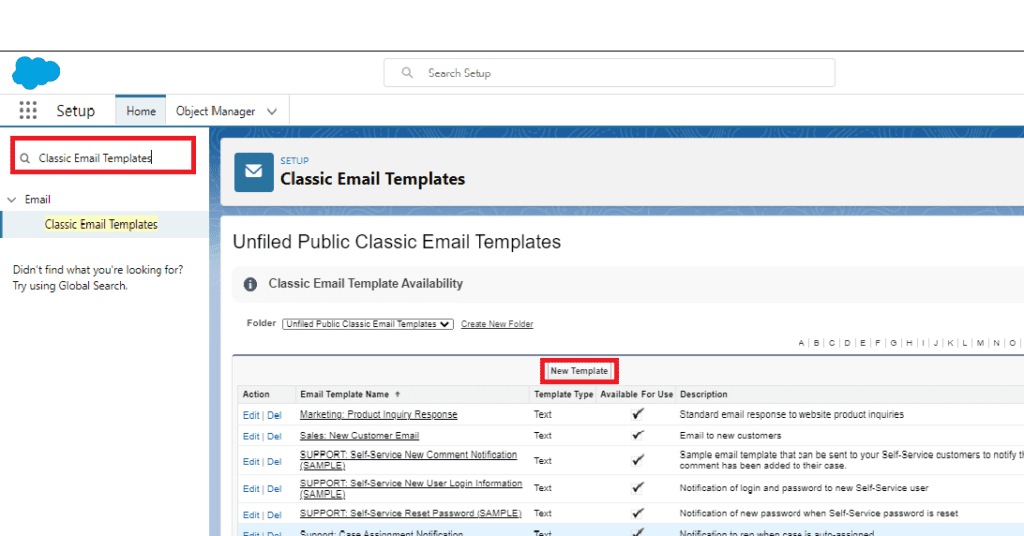Filter templates by letter H
Screen dimensions: 1024x536
pyautogui.click(x=909, y=343)
